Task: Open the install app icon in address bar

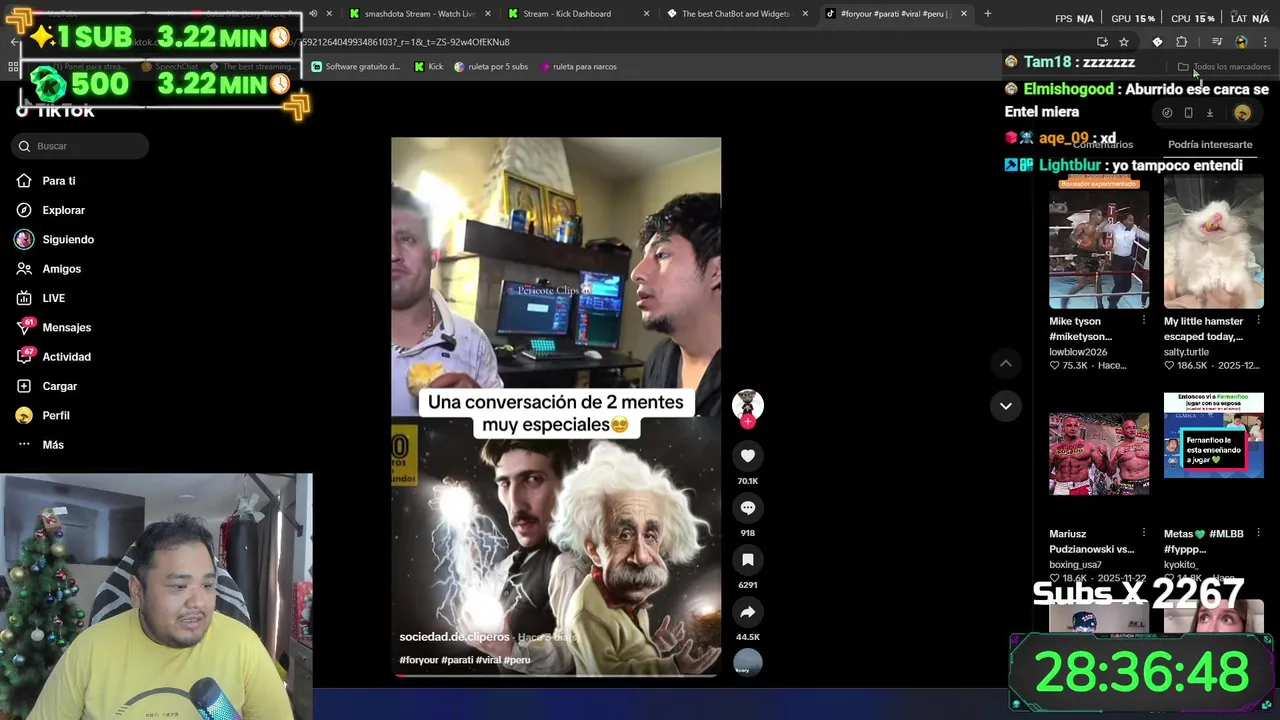Action: (1102, 42)
